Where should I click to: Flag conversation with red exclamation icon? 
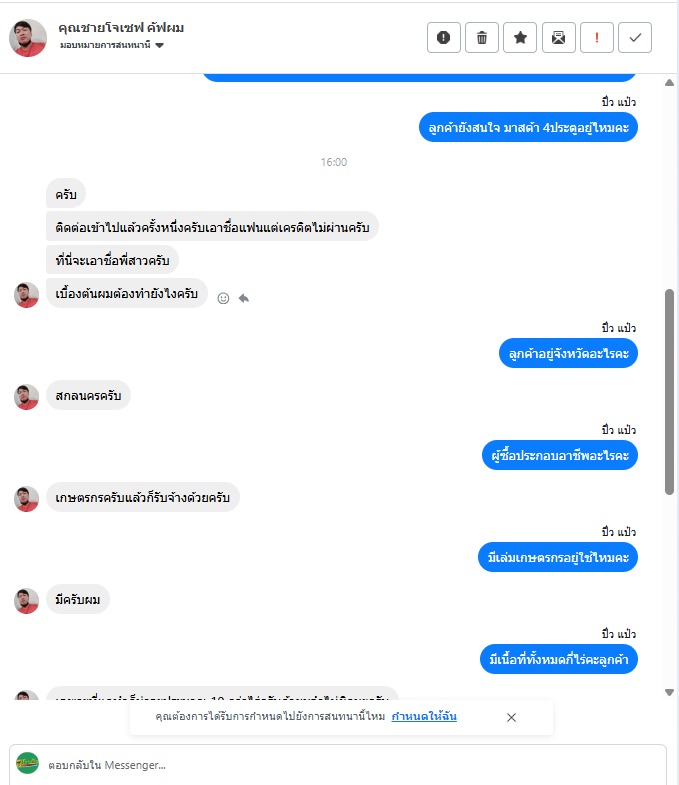pyautogui.click(x=597, y=38)
